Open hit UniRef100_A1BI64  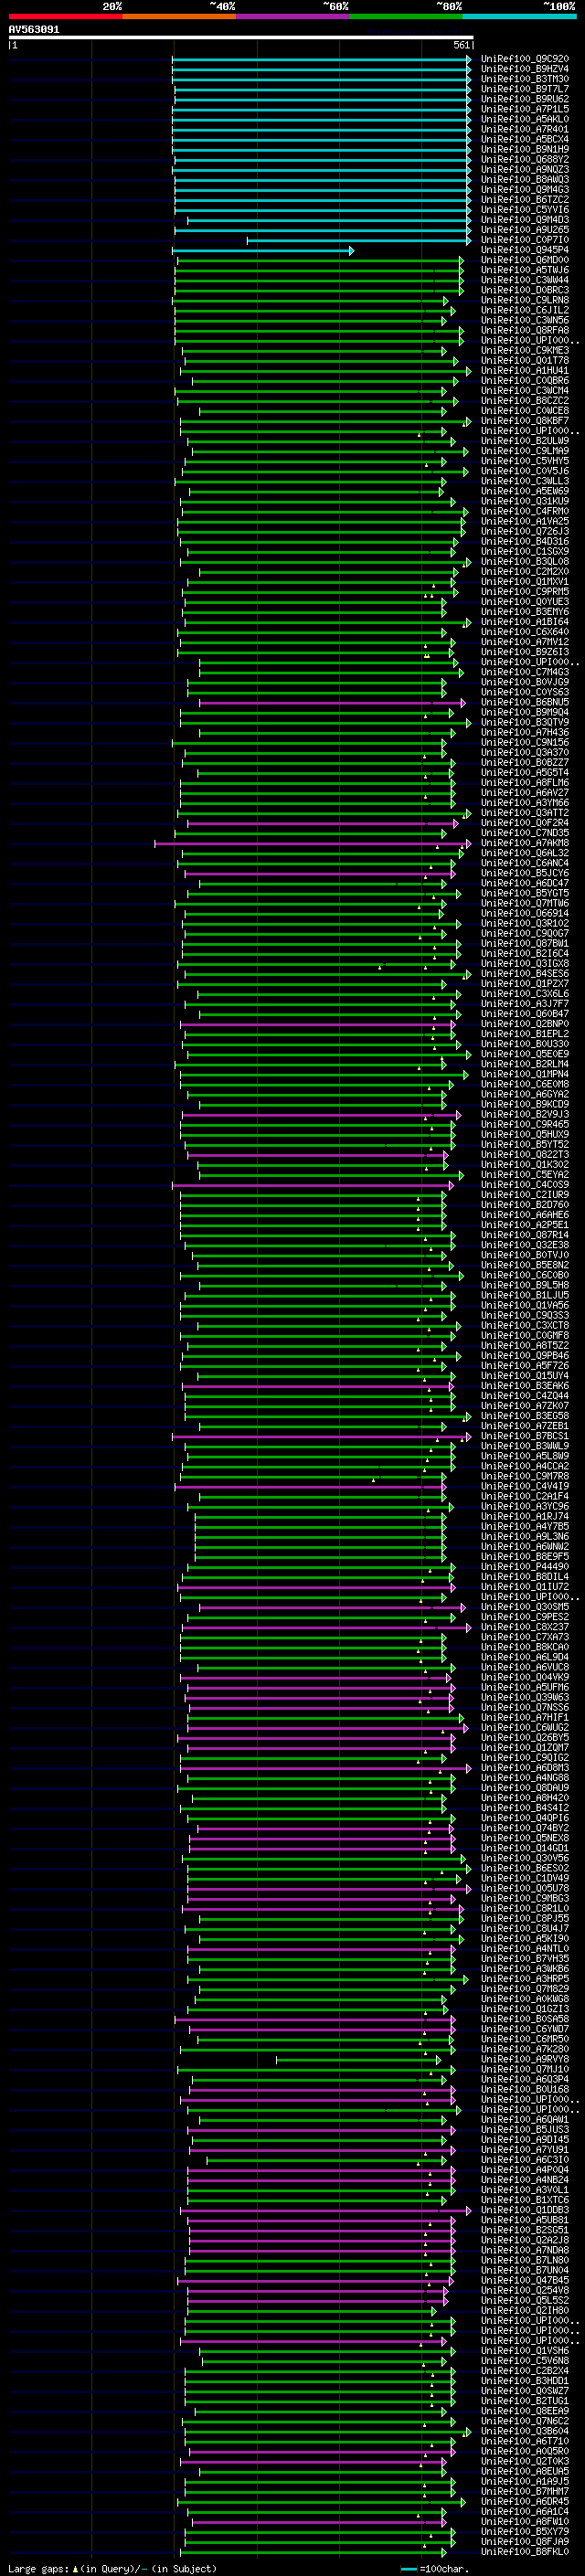[x=525, y=622]
